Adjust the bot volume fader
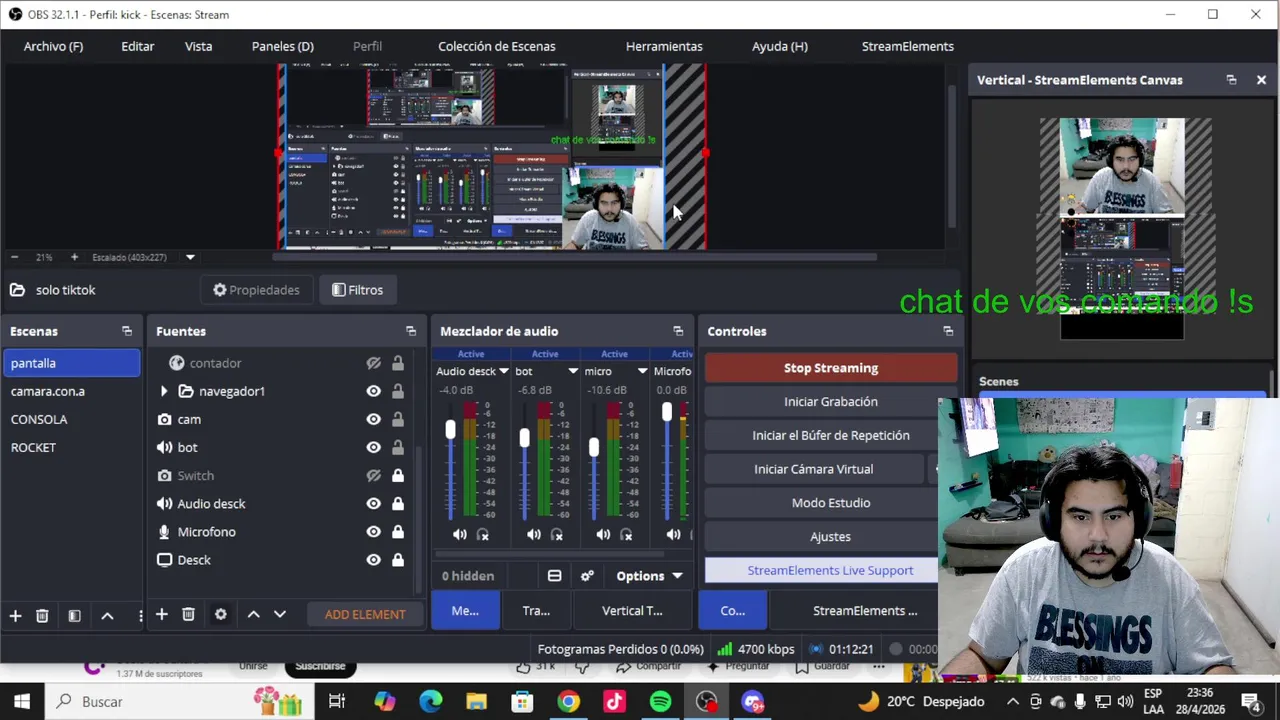The image size is (1280, 720). coord(524,438)
